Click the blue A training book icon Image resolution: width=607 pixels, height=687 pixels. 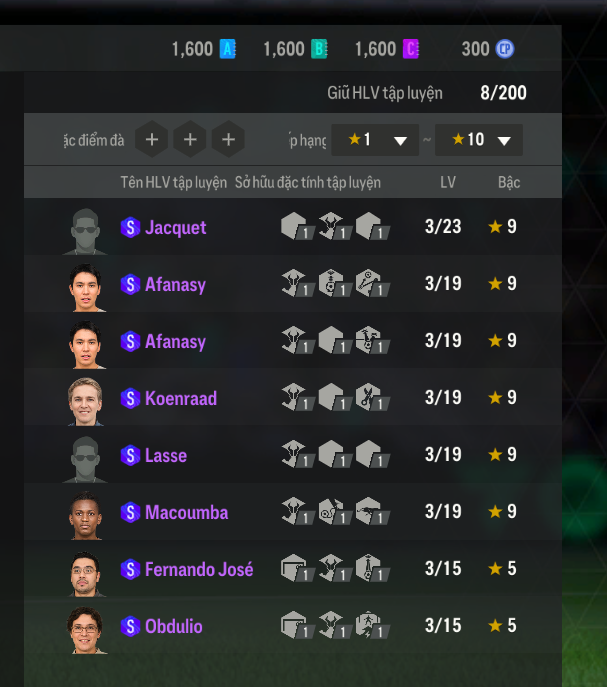[227, 49]
